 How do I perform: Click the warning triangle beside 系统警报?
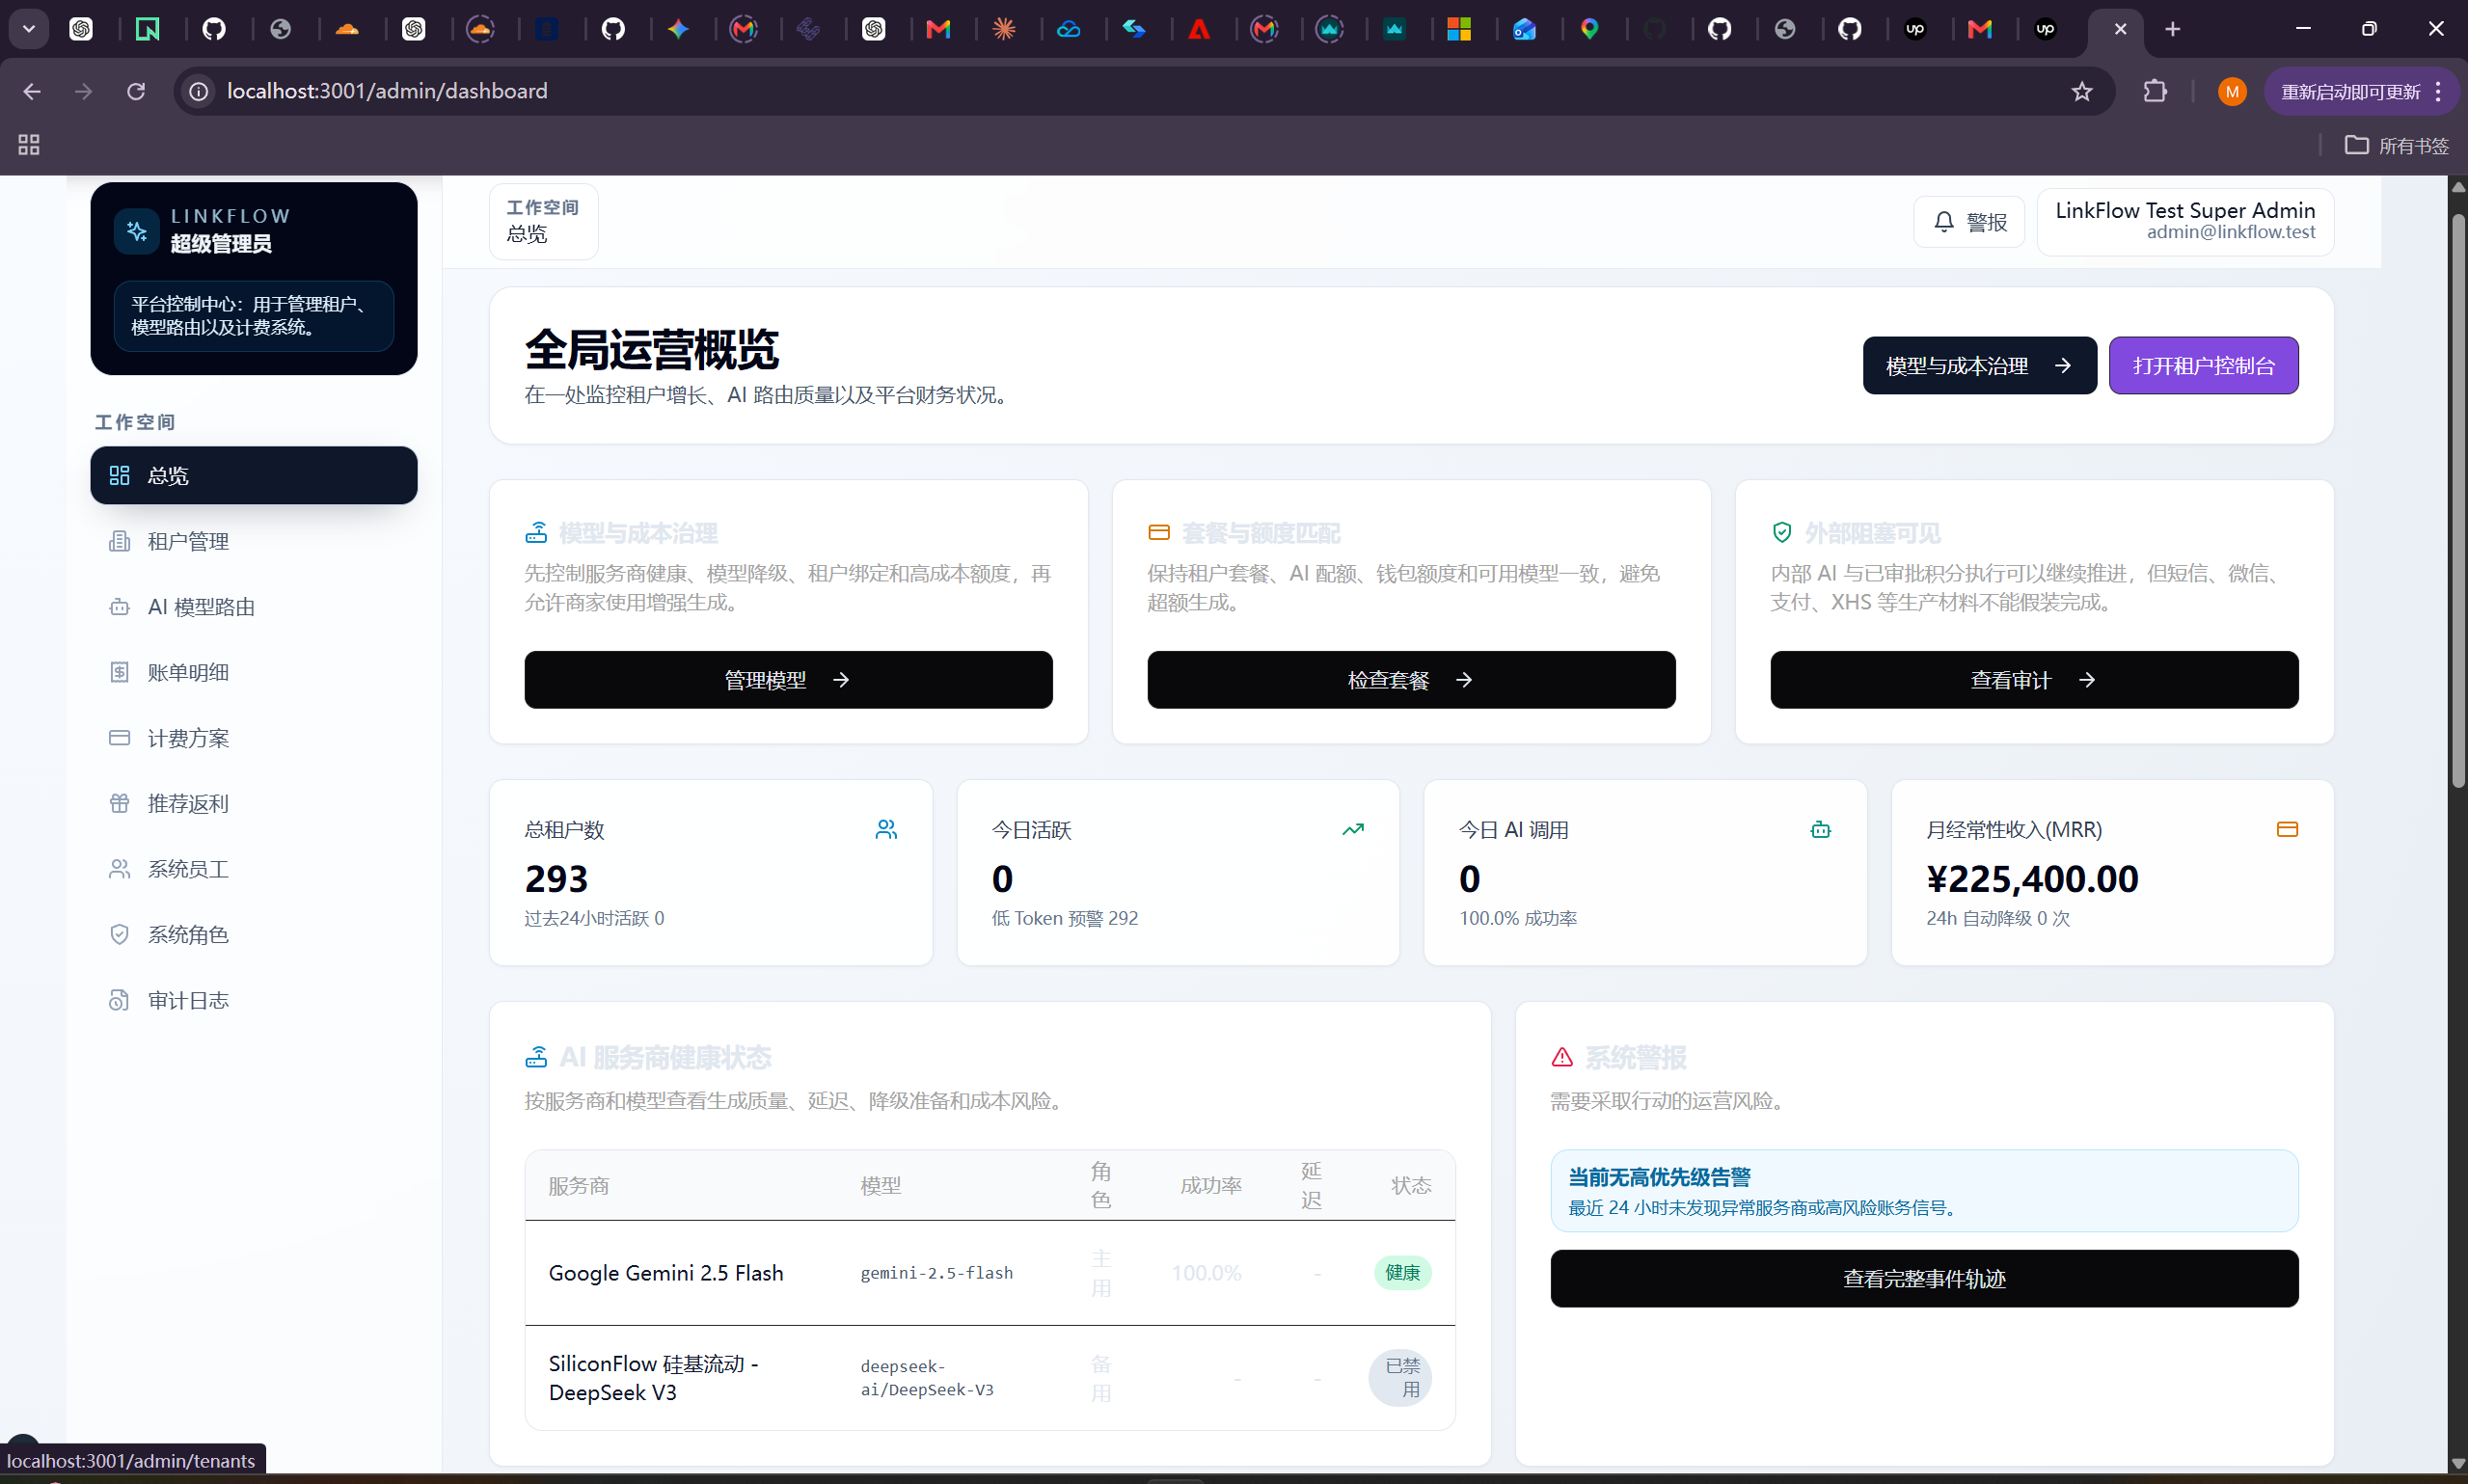click(1562, 1057)
